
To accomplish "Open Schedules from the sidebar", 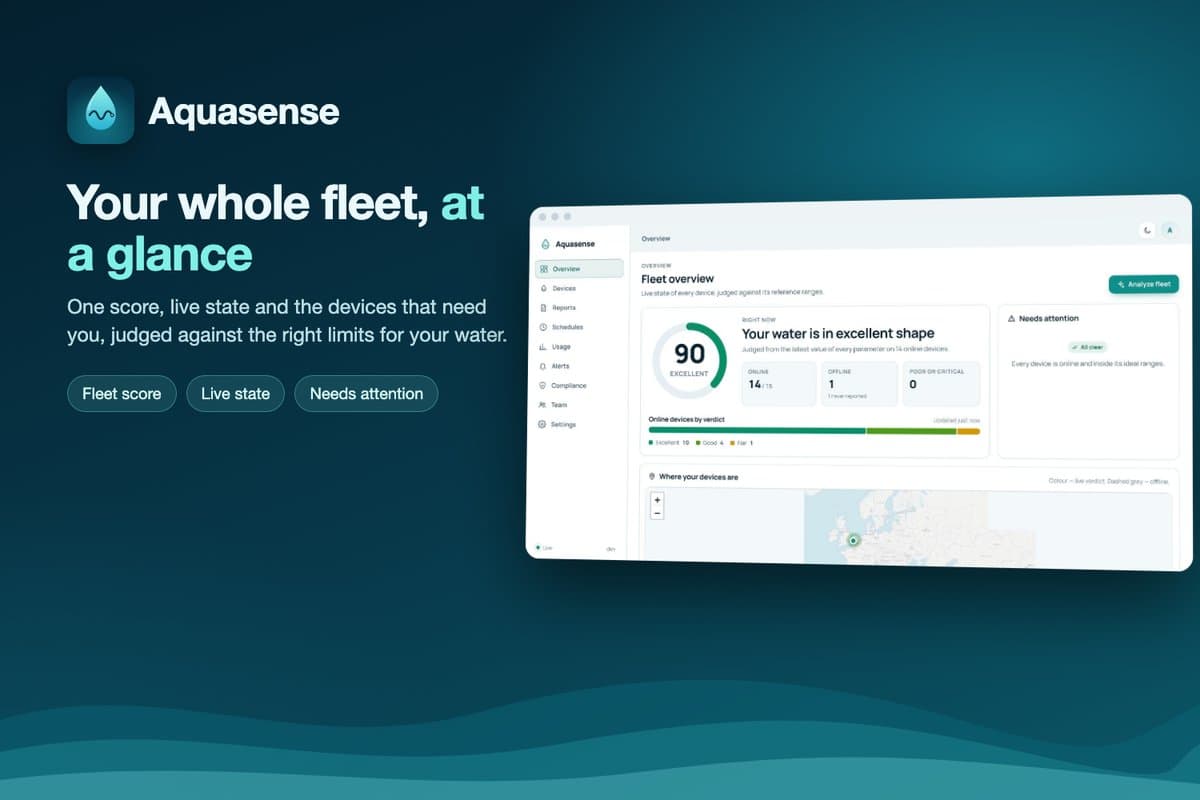I will pos(579,327).
